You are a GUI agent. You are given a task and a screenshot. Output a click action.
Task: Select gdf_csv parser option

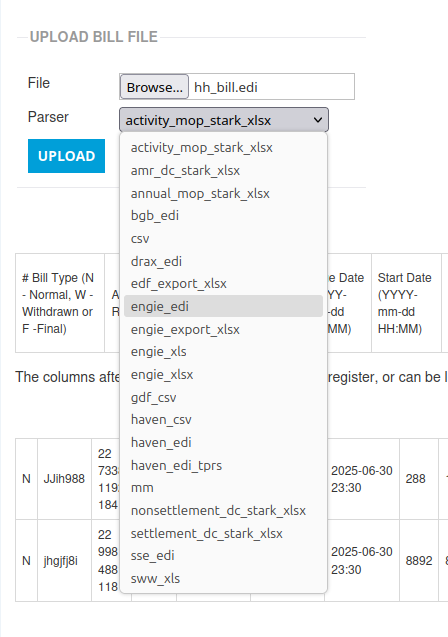tap(223, 397)
